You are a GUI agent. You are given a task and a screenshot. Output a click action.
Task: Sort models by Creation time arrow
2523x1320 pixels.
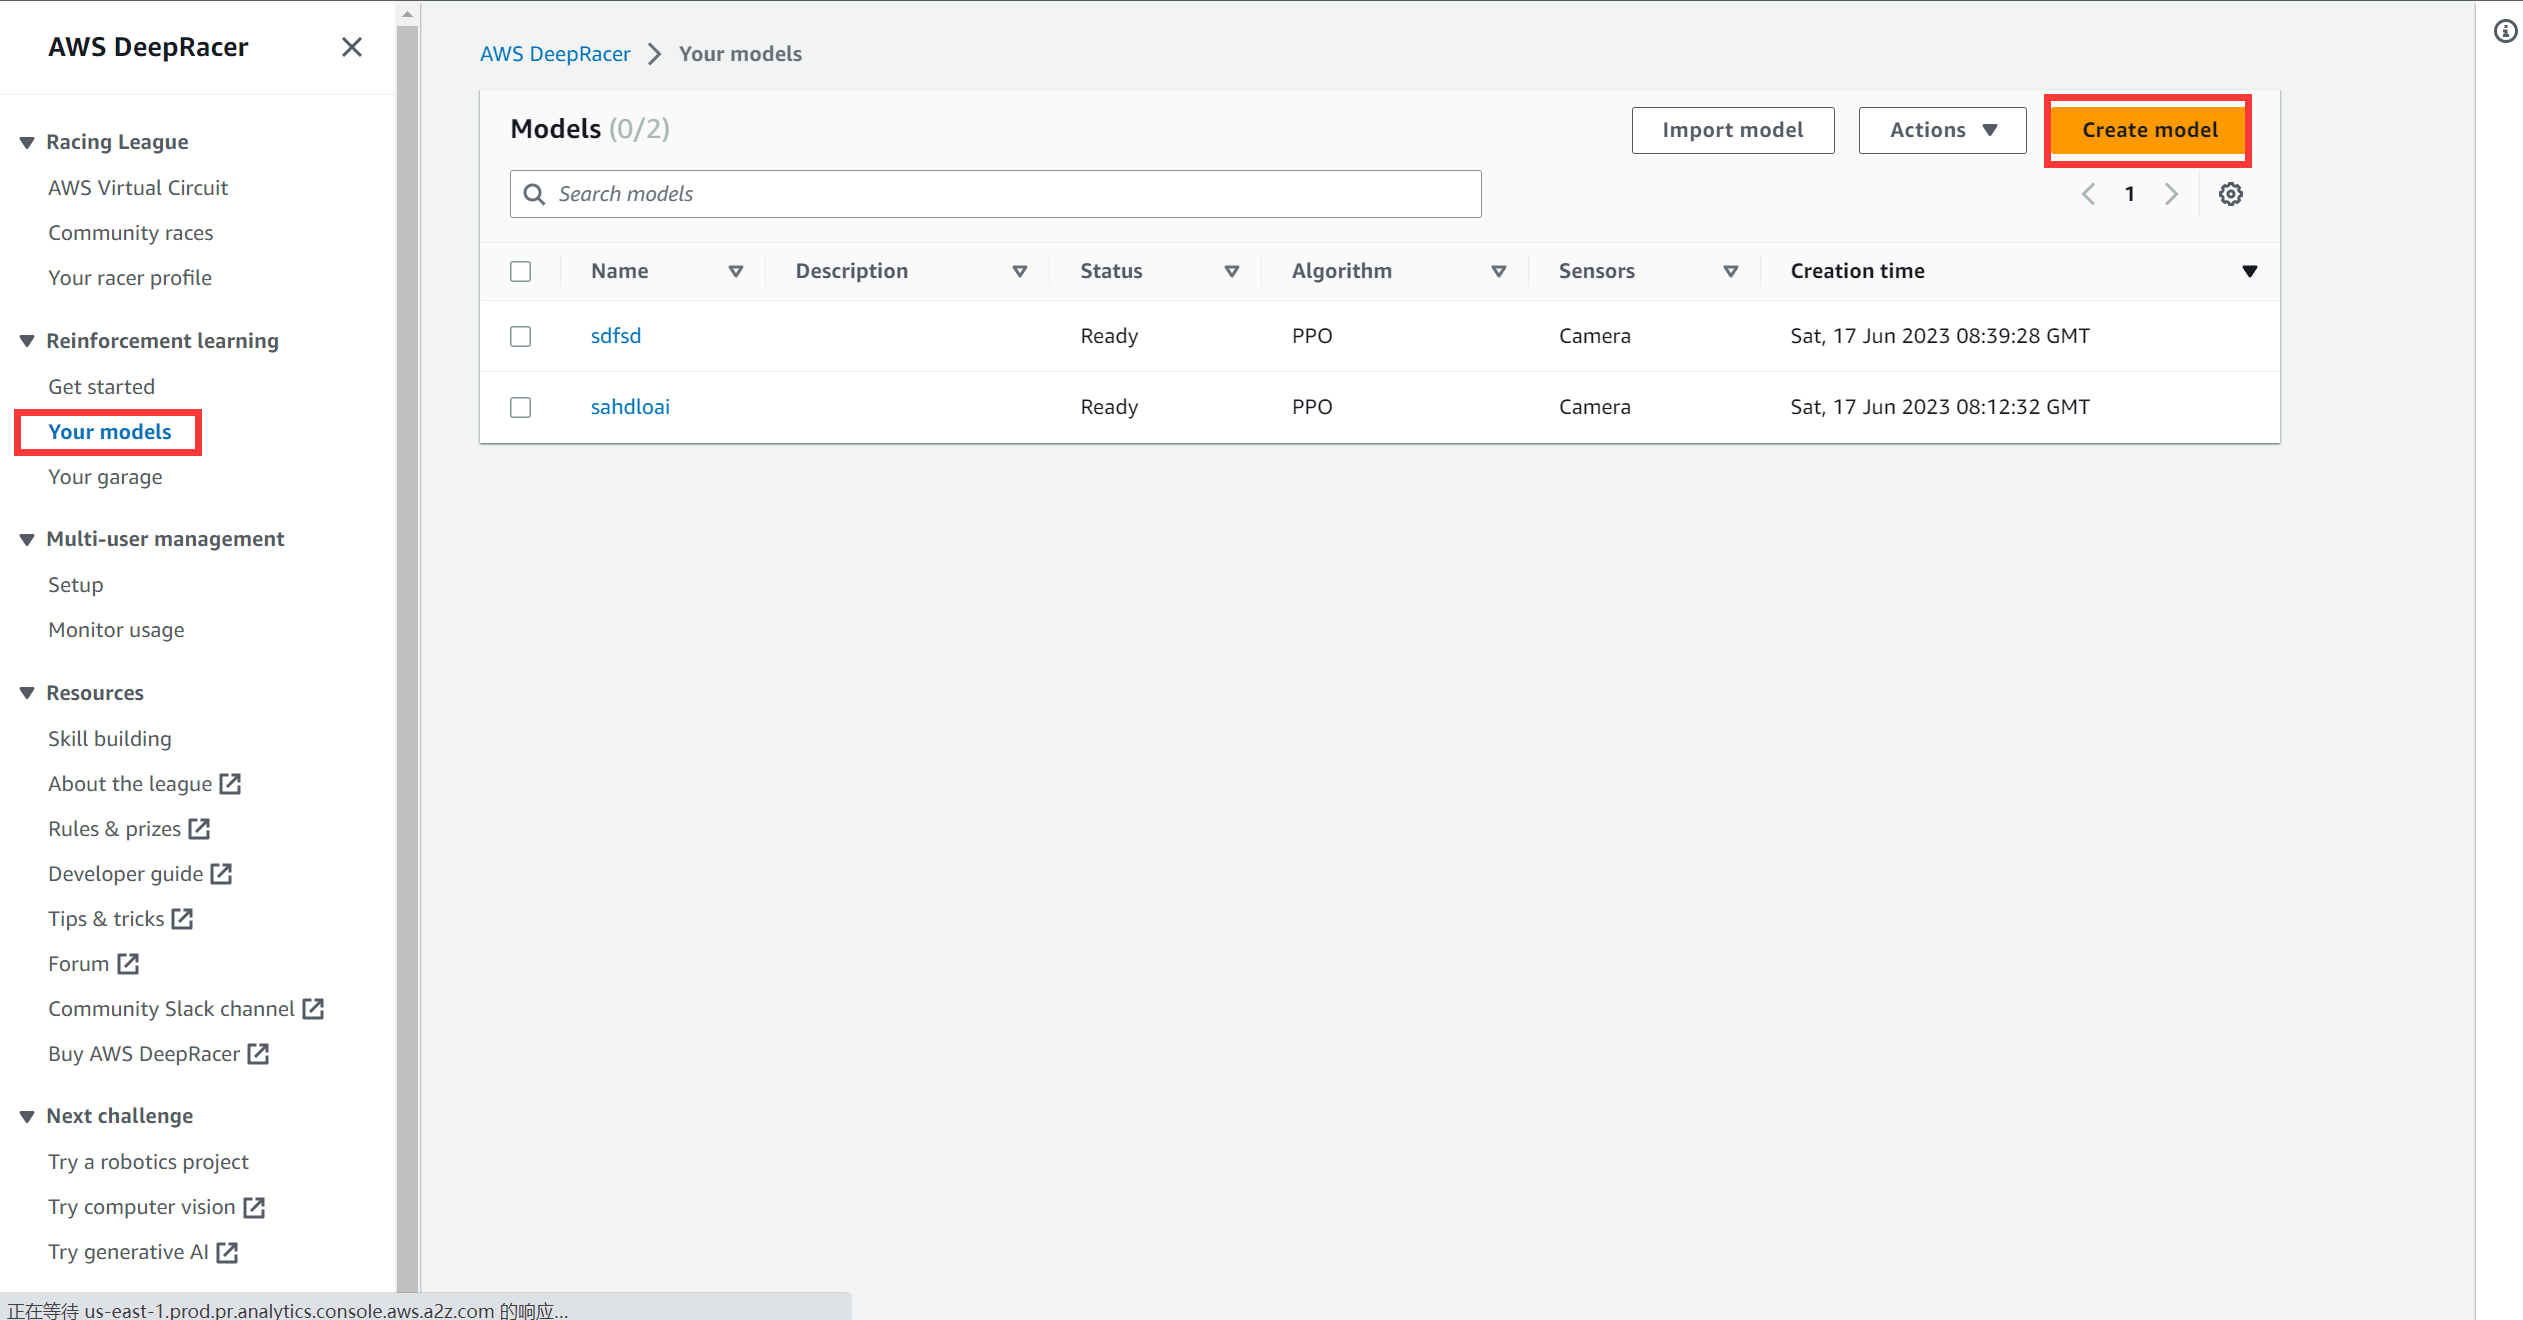(2250, 272)
